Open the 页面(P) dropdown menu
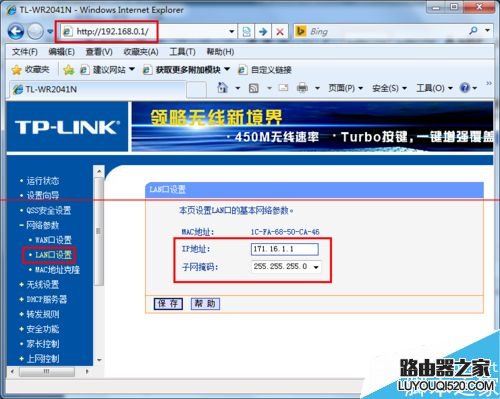The image size is (500, 399). click(x=345, y=88)
